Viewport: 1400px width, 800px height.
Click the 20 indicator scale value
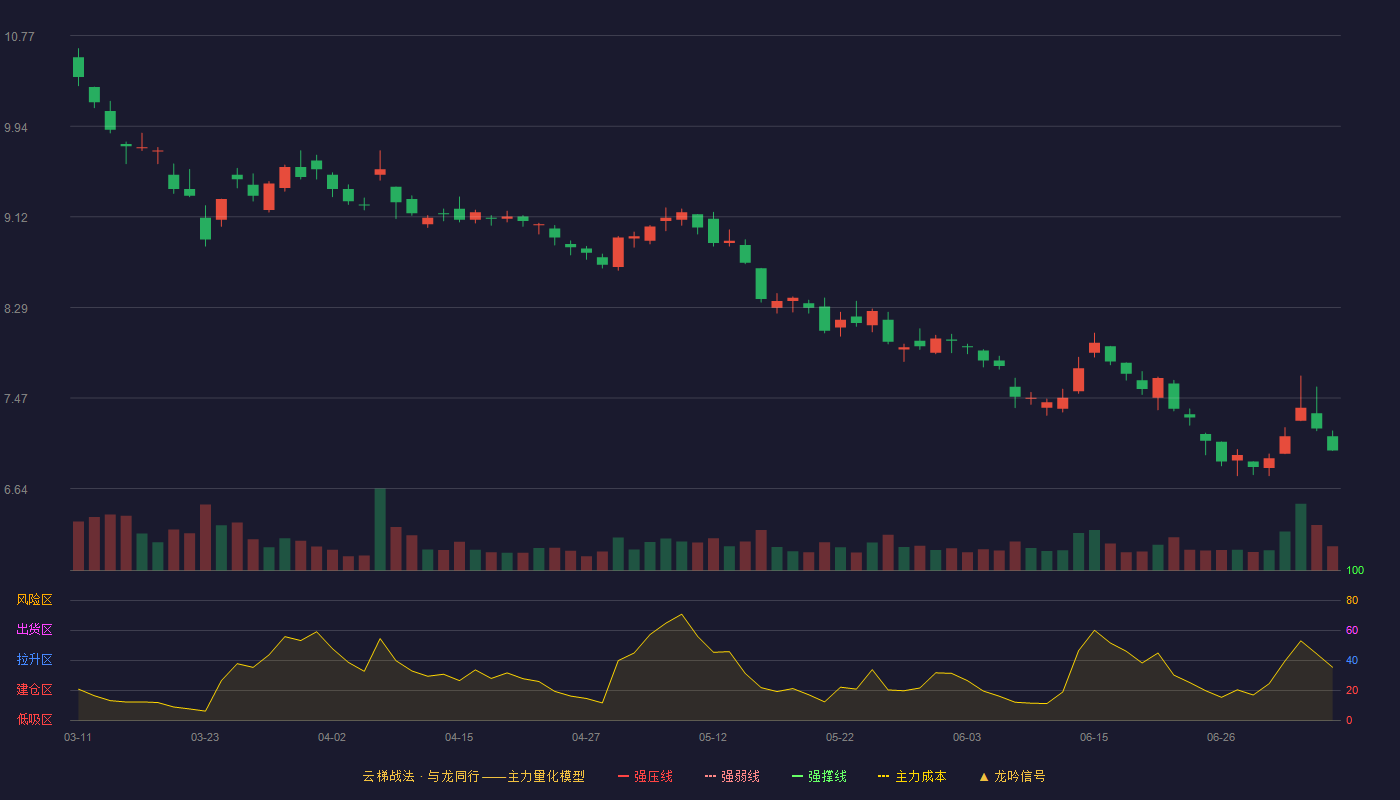[x=1352, y=690]
